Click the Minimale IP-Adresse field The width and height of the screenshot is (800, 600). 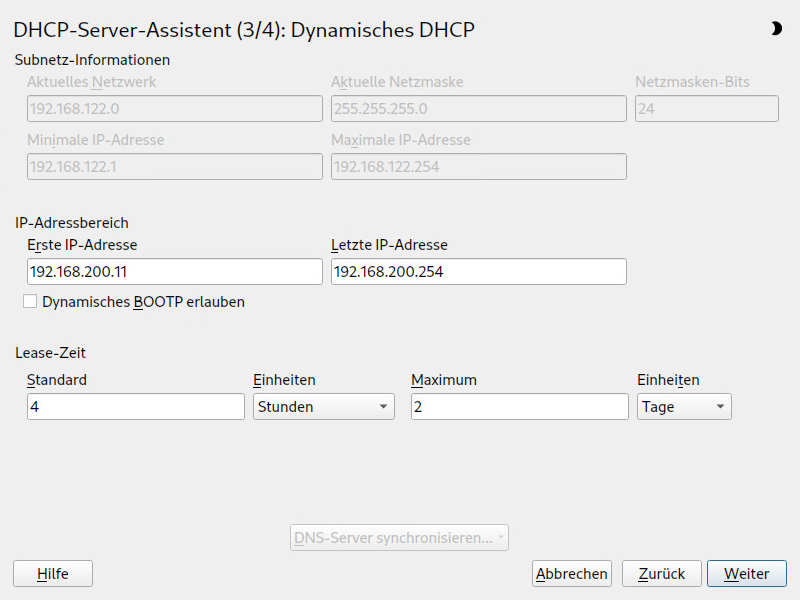(x=175, y=167)
